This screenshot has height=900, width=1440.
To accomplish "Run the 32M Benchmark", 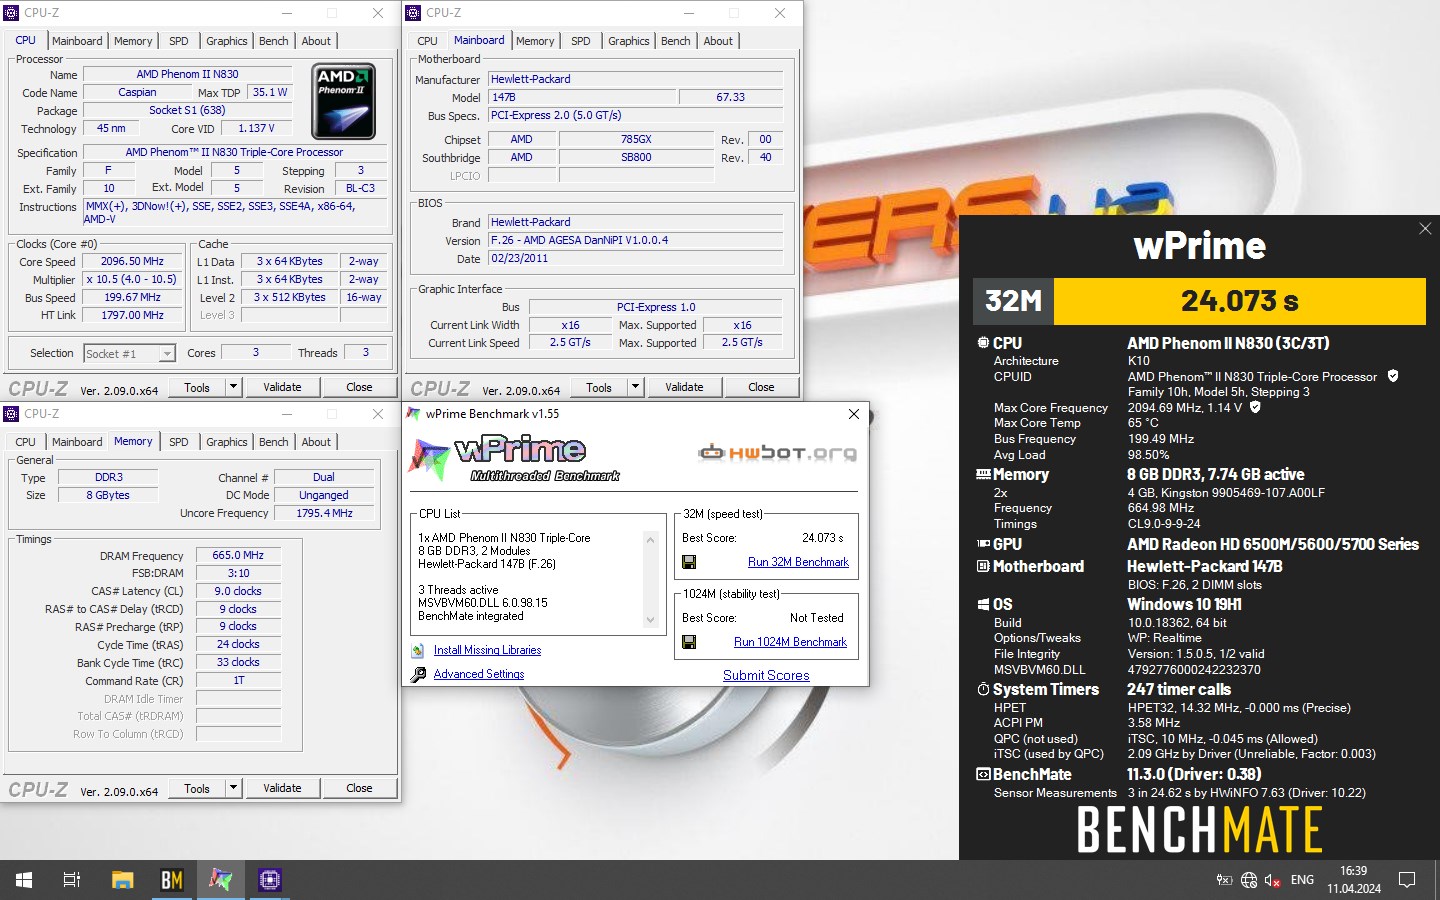I will (798, 562).
